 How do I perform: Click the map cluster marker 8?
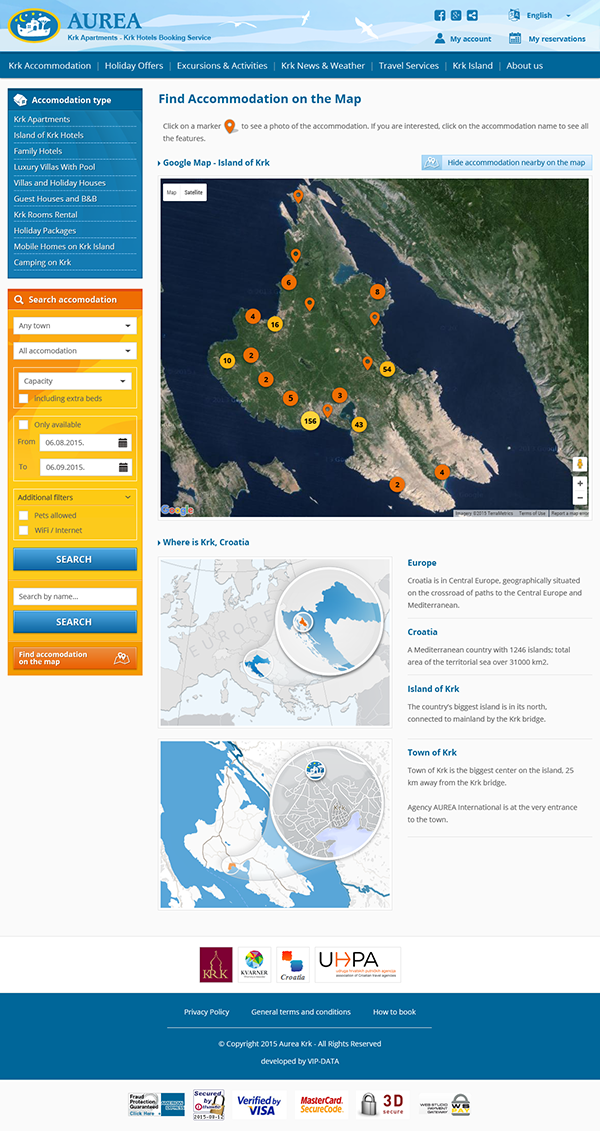[x=377, y=292]
